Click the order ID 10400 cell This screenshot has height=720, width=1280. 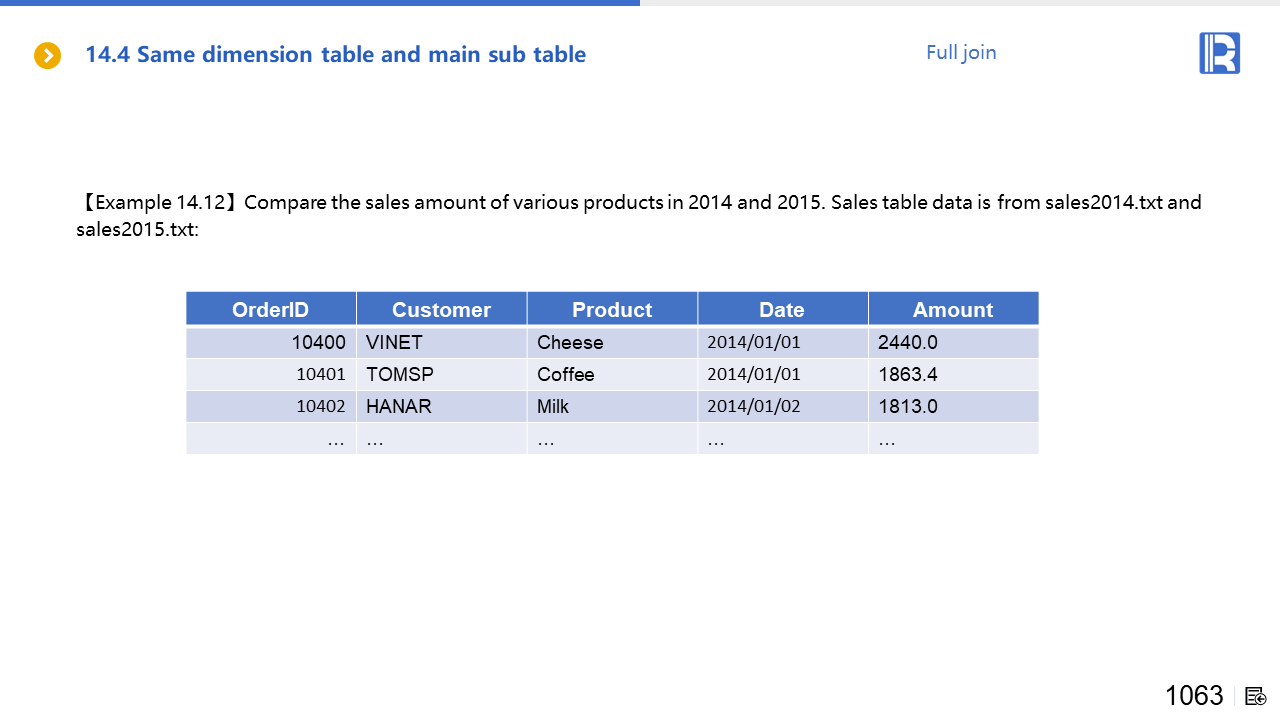tap(318, 342)
